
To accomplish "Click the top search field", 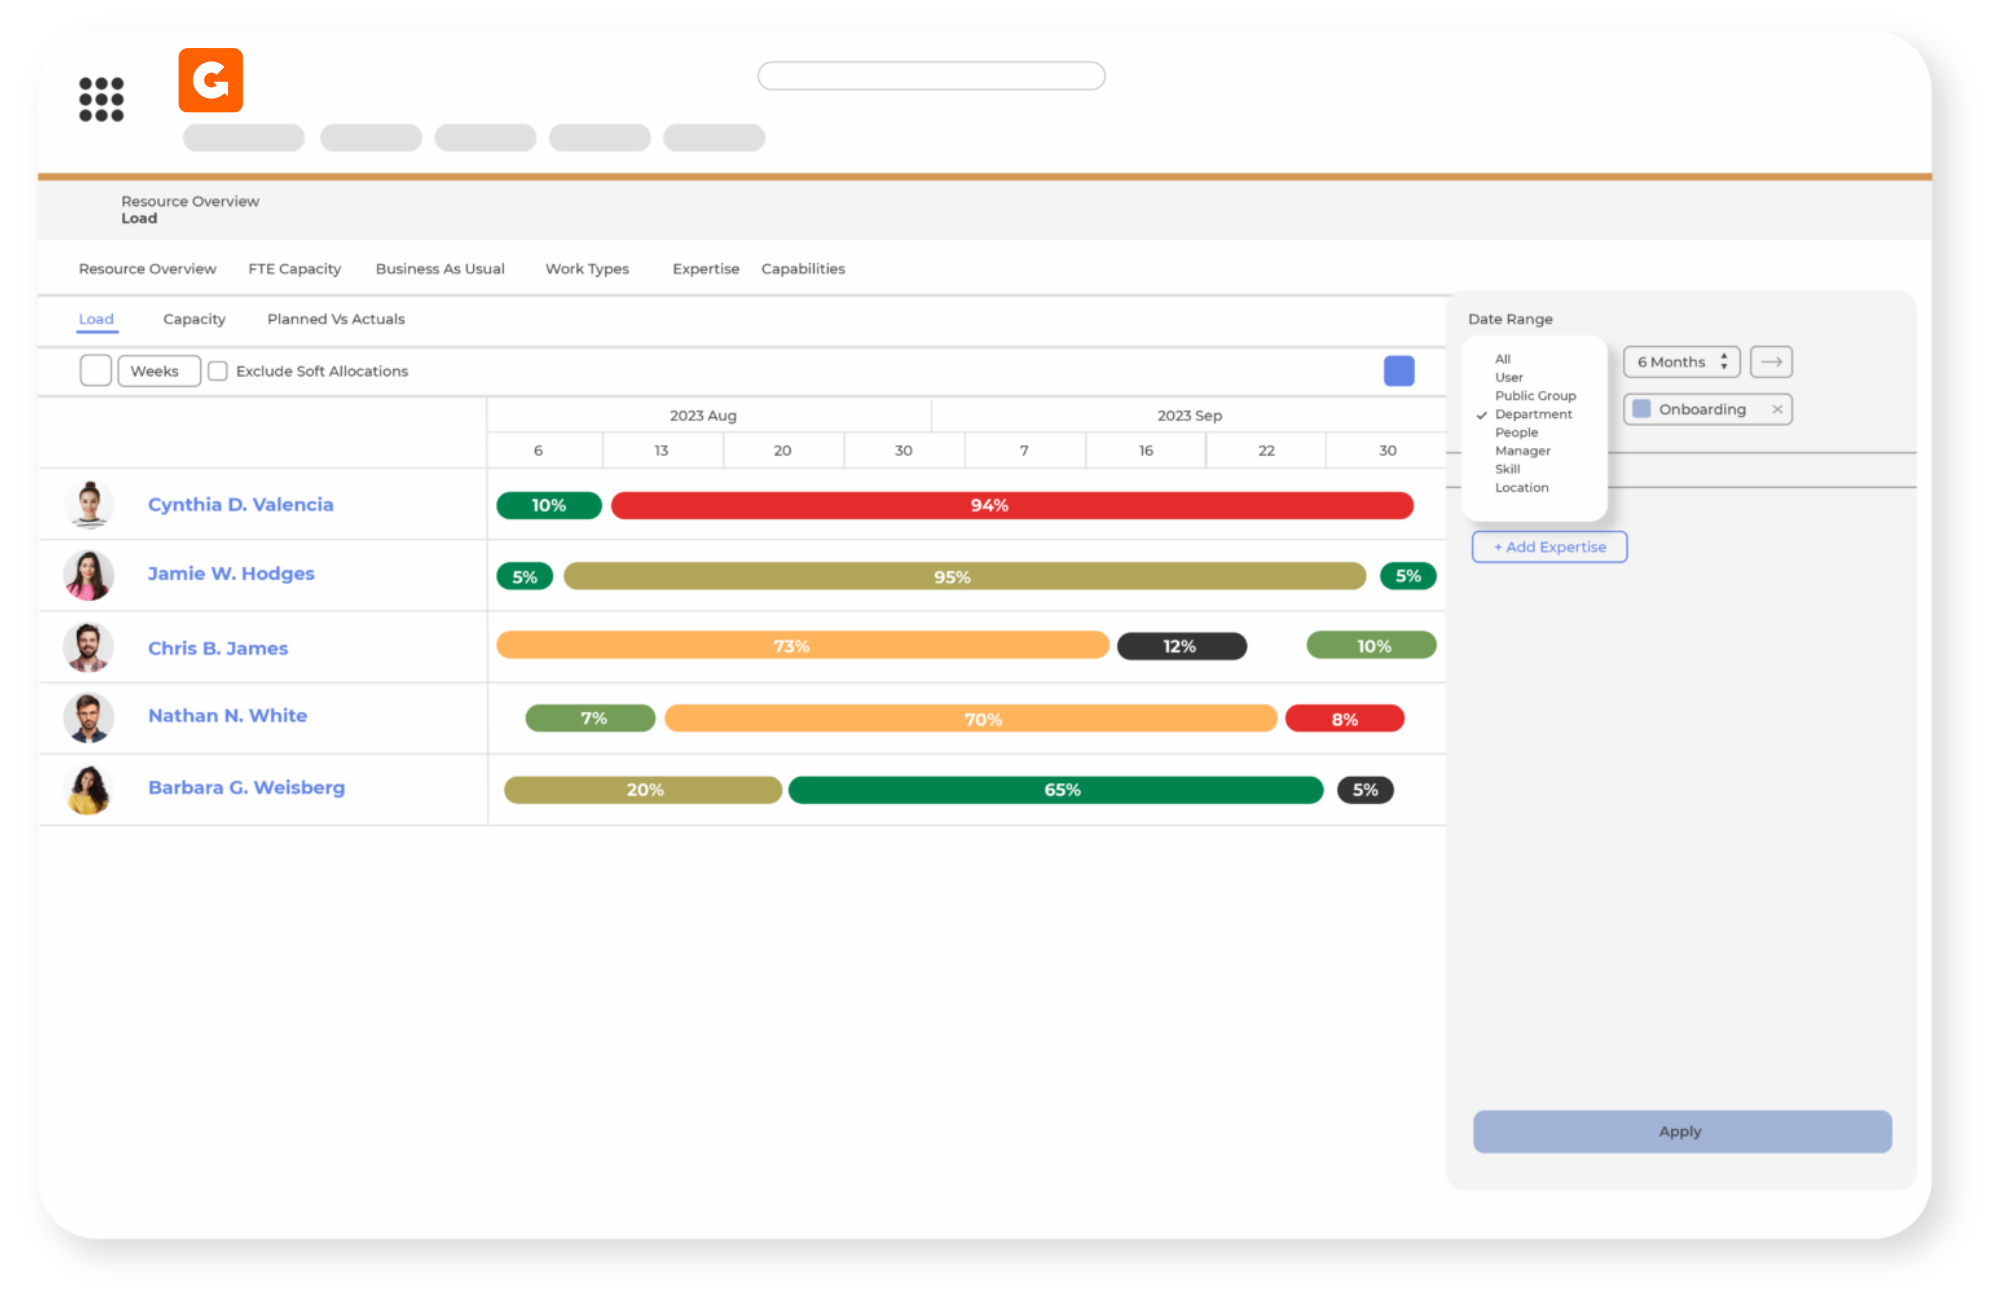I will [x=931, y=76].
